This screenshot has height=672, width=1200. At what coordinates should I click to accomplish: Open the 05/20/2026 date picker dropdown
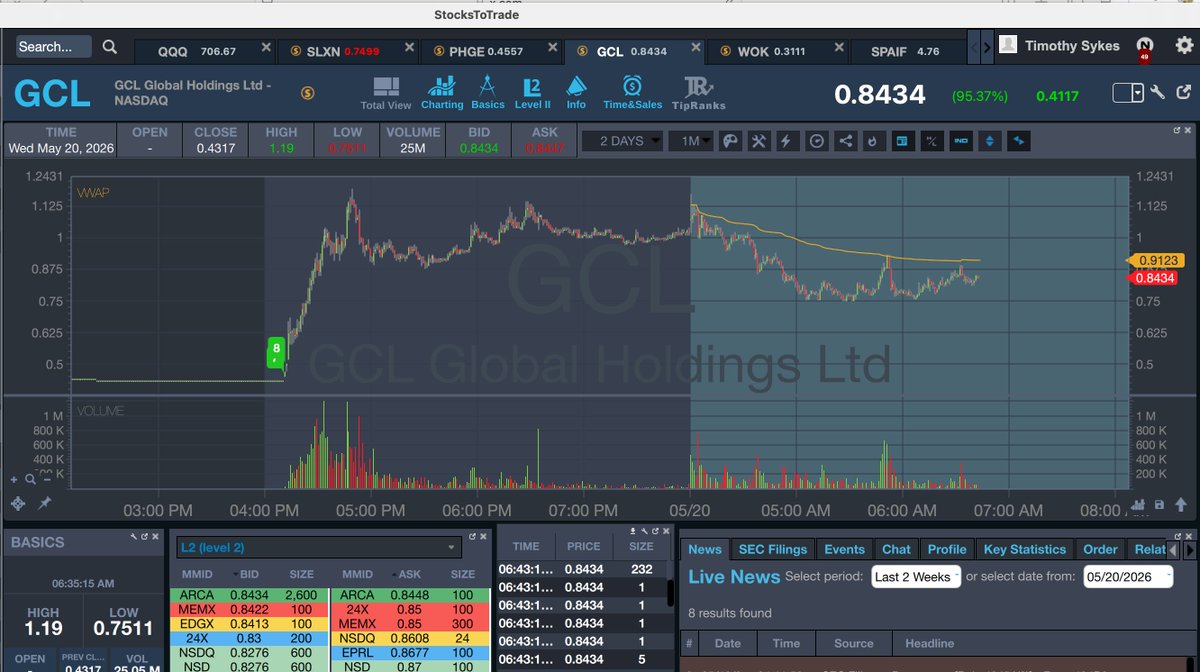coord(1128,576)
